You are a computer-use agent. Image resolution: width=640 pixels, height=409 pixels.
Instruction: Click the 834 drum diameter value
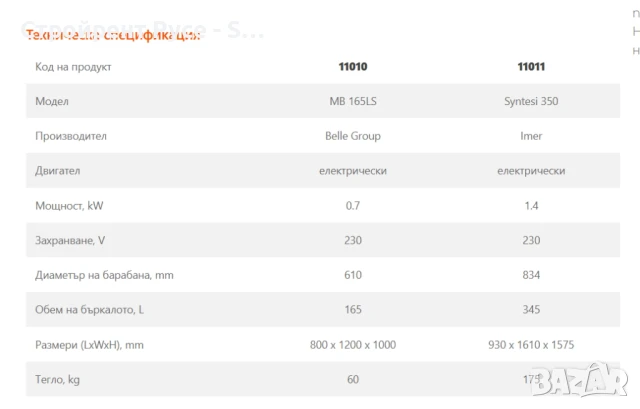pos(530,275)
